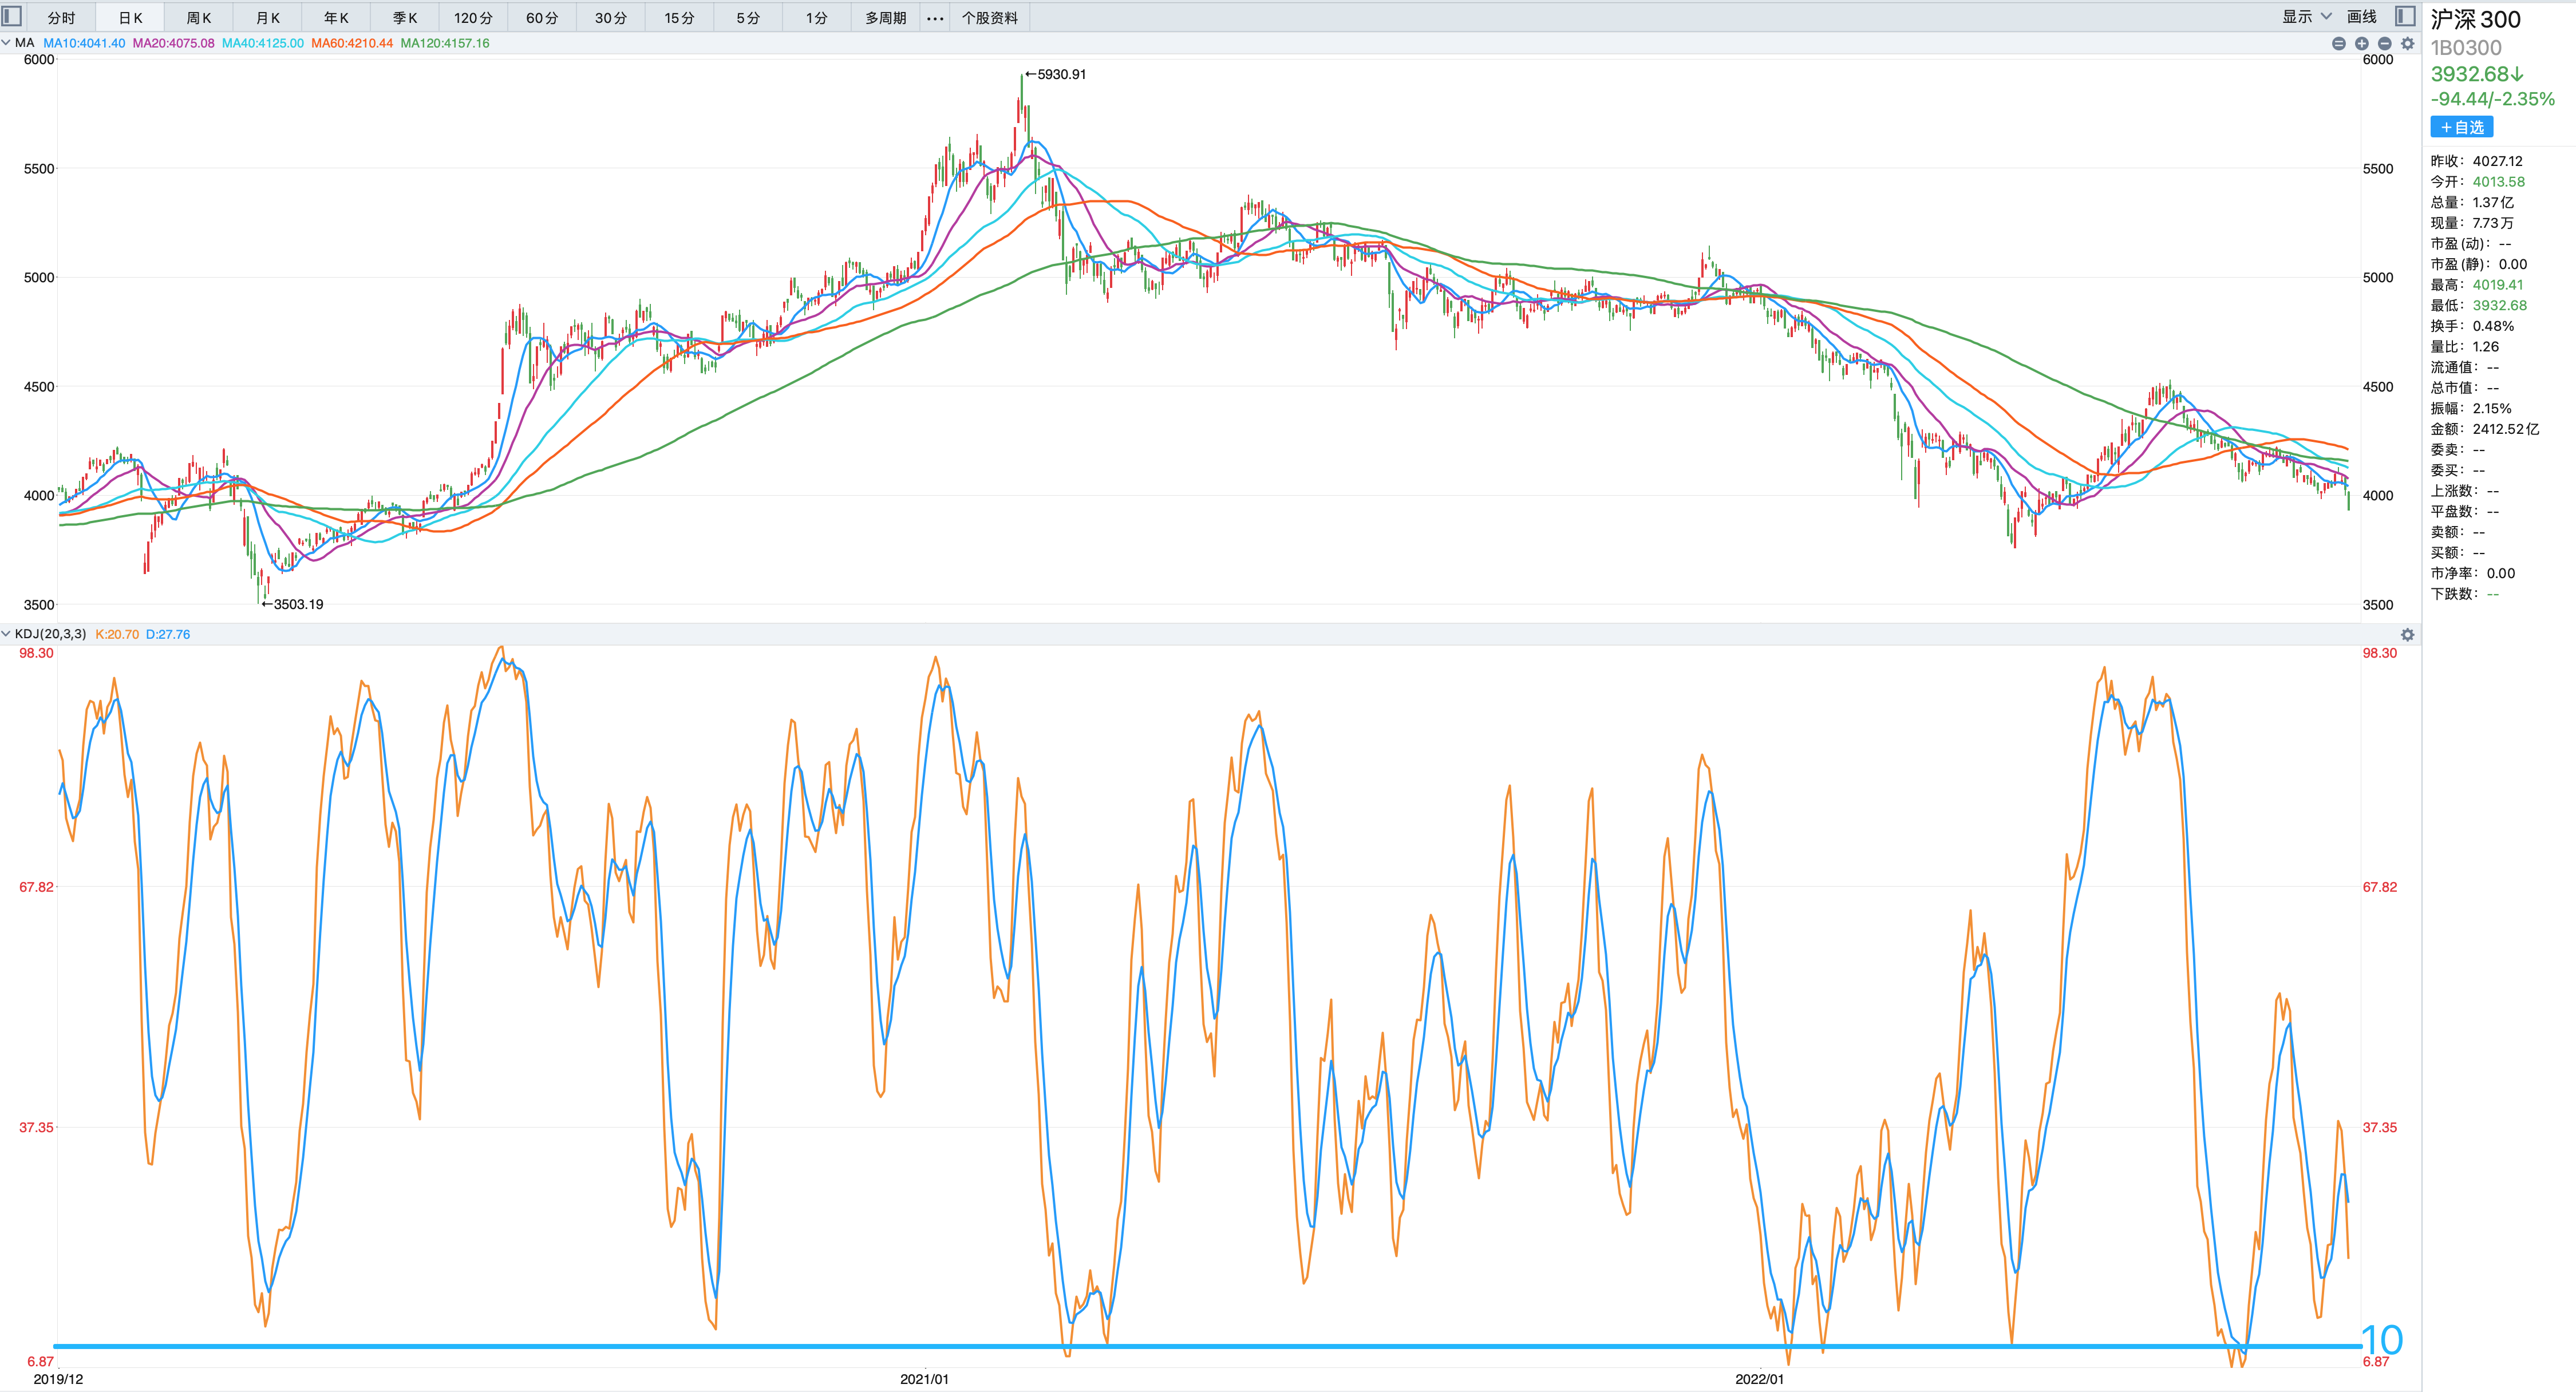The width and height of the screenshot is (2576, 1392).
Task: Click the zoom in plus icon
Action: pyautogui.click(x=2361, y=43)
